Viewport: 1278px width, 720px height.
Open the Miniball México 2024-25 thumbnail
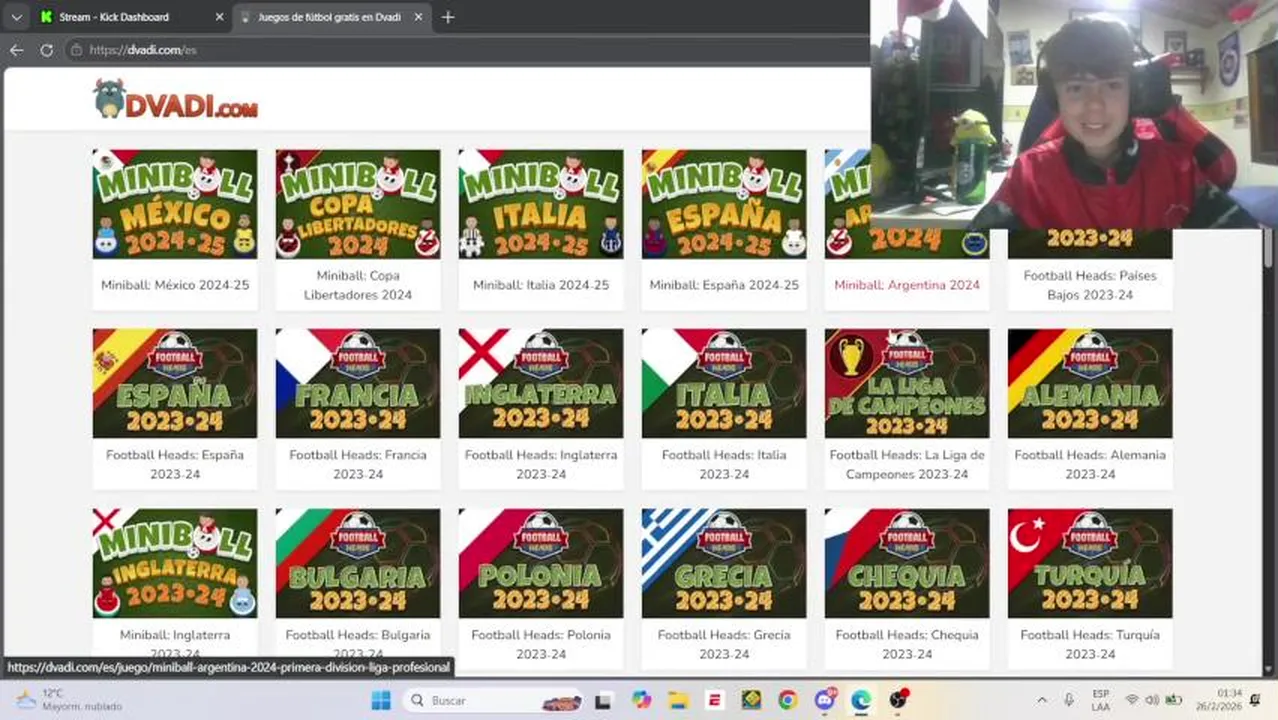pos(175,204)
